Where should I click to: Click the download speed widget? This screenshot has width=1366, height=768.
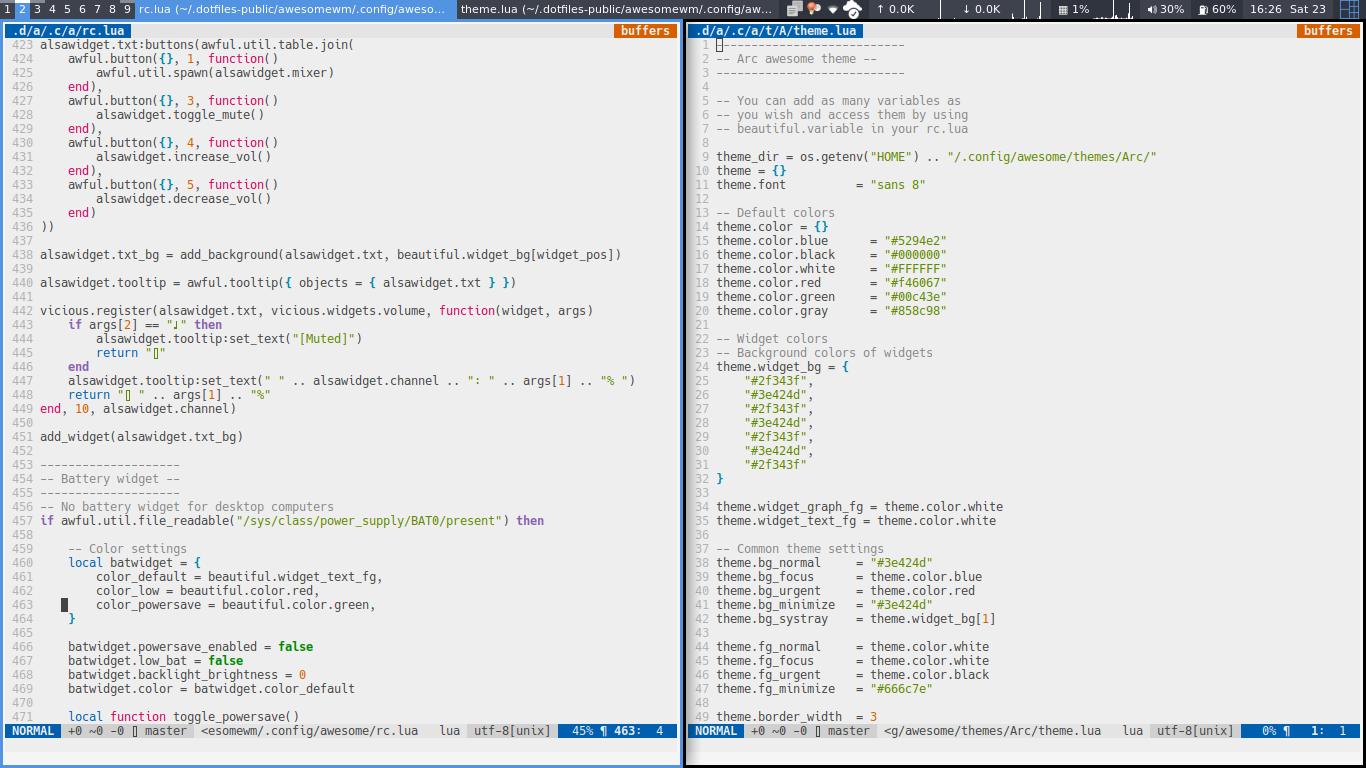[982, 9]
